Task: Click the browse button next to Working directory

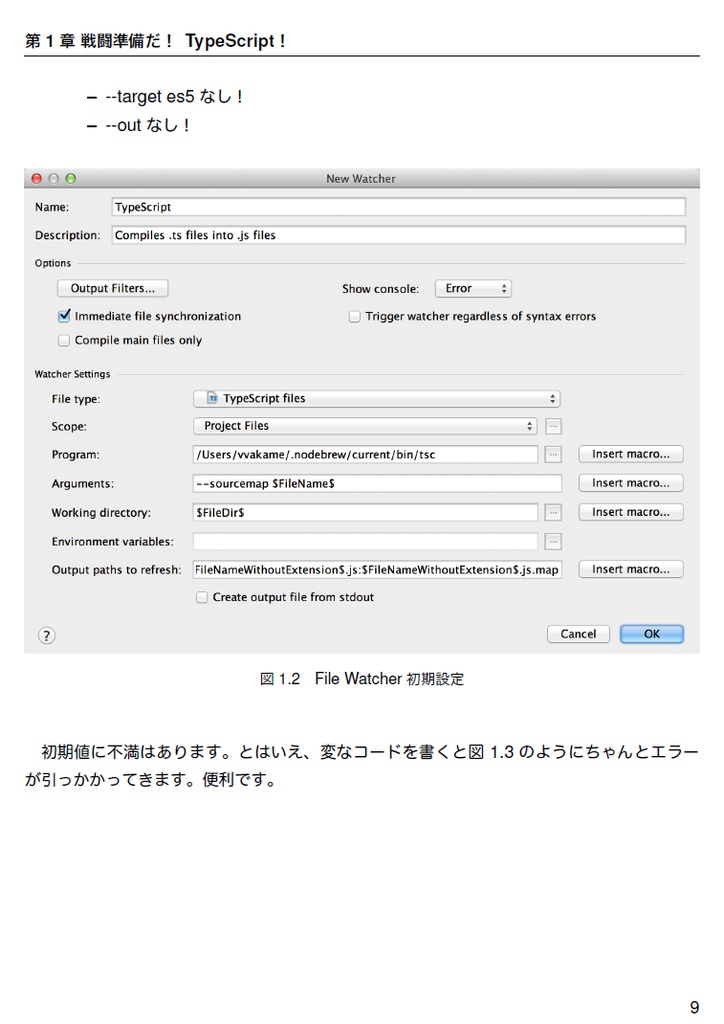Action: pos(553,513)
